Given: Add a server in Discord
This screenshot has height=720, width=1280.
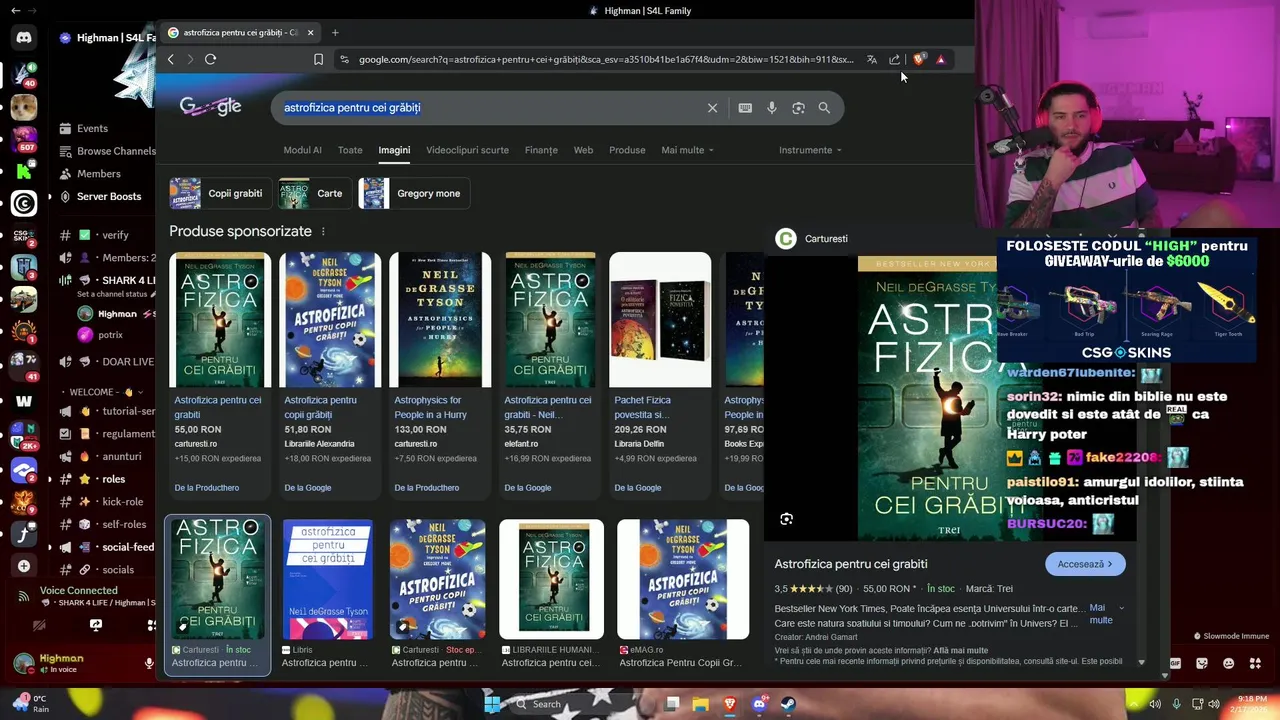Looking at the screenshot, I should (24, 566).
